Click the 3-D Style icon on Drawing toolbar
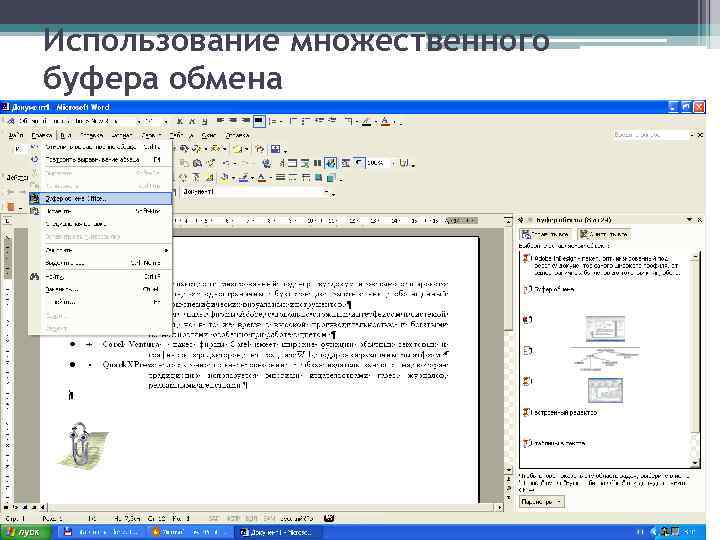The height and width of the screenshot is (540, 720). click(x=331, y=177)
